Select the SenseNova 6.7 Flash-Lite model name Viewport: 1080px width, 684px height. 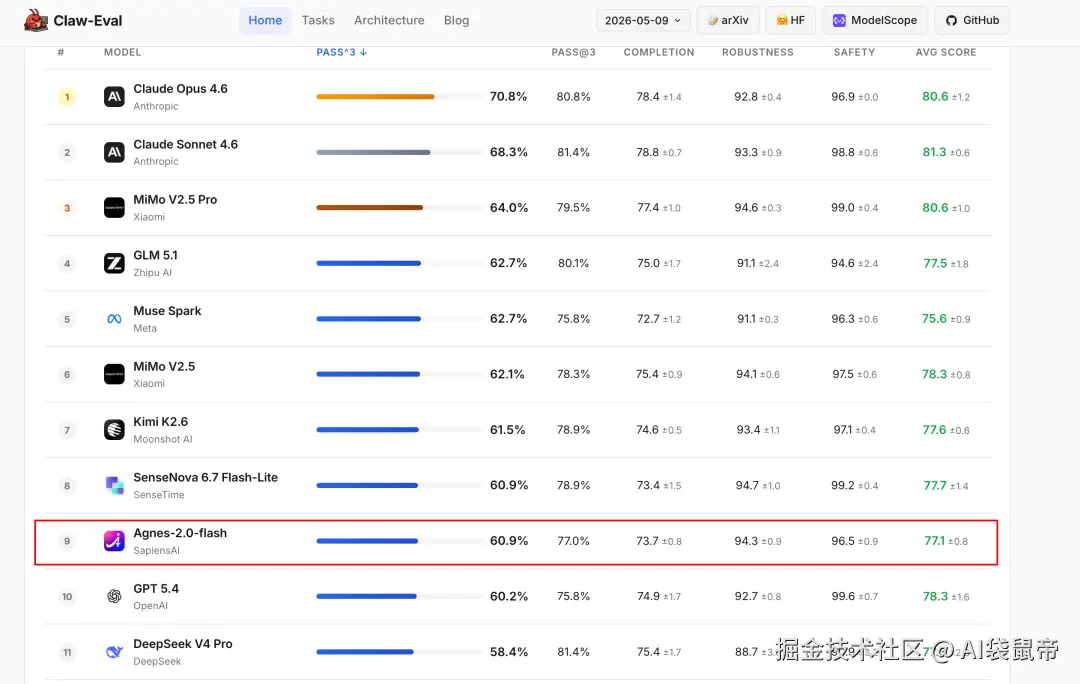tap(205, 477)
